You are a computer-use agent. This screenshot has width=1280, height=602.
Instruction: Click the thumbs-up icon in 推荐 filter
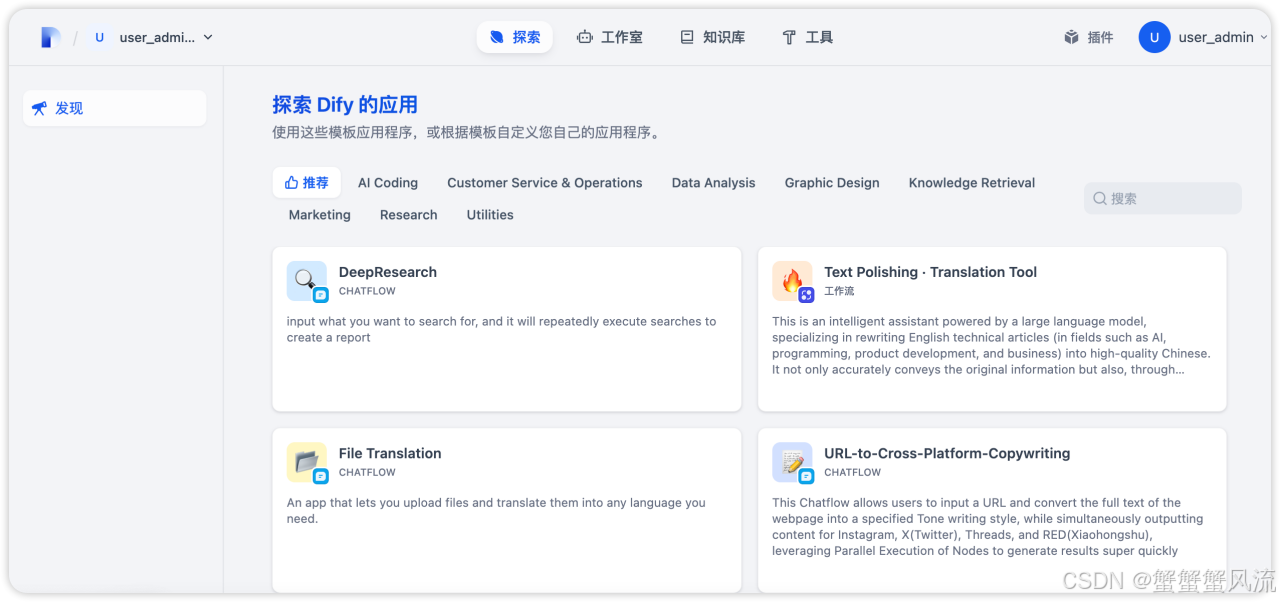click(291, 183)
